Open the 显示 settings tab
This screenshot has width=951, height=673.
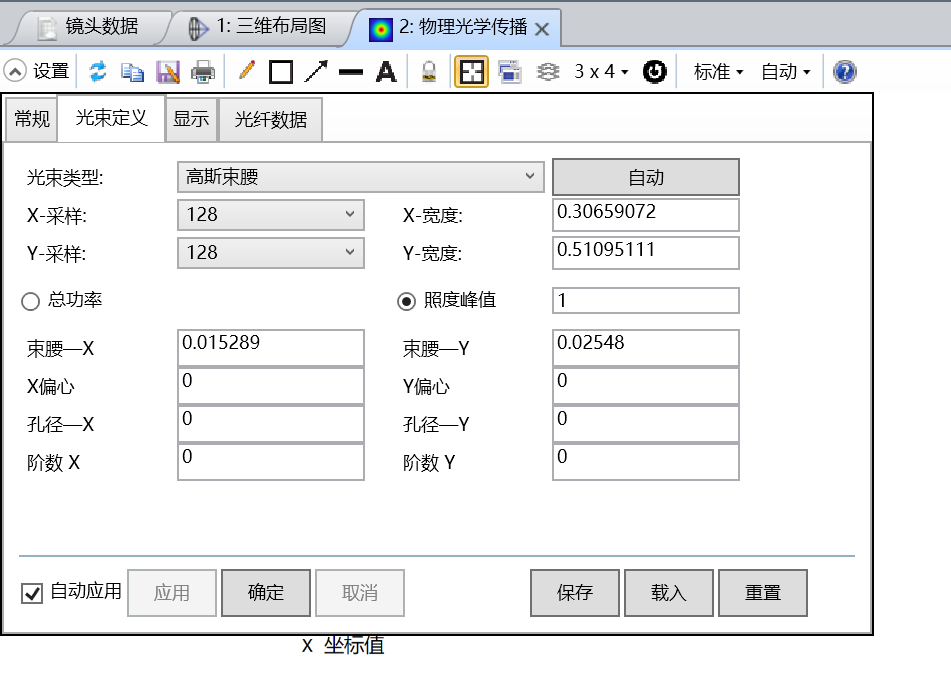coord(191,119)
